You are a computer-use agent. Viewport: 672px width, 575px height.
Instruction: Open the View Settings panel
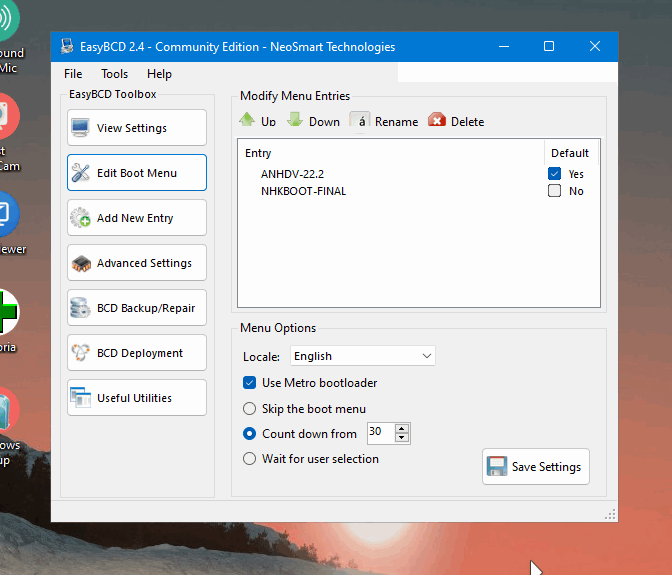(x=137, y=128)
